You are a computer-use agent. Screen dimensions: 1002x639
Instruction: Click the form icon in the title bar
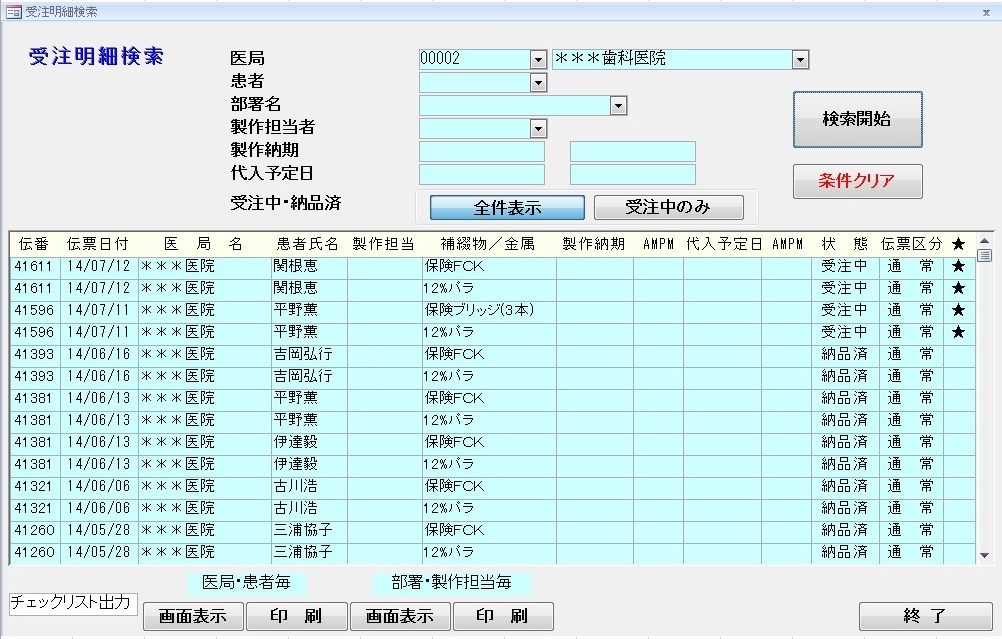pyautogui.click(x=14, y=12)
